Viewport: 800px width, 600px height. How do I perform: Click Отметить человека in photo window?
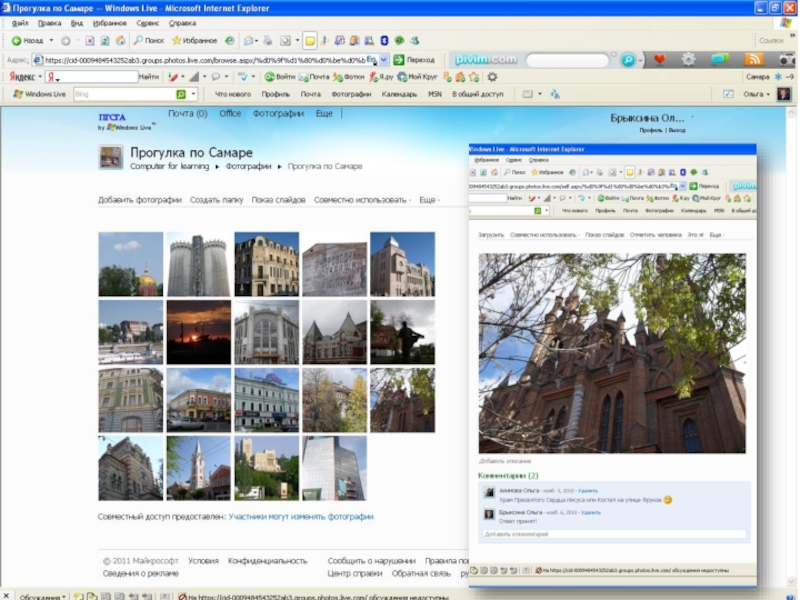[x=656, y=235]
